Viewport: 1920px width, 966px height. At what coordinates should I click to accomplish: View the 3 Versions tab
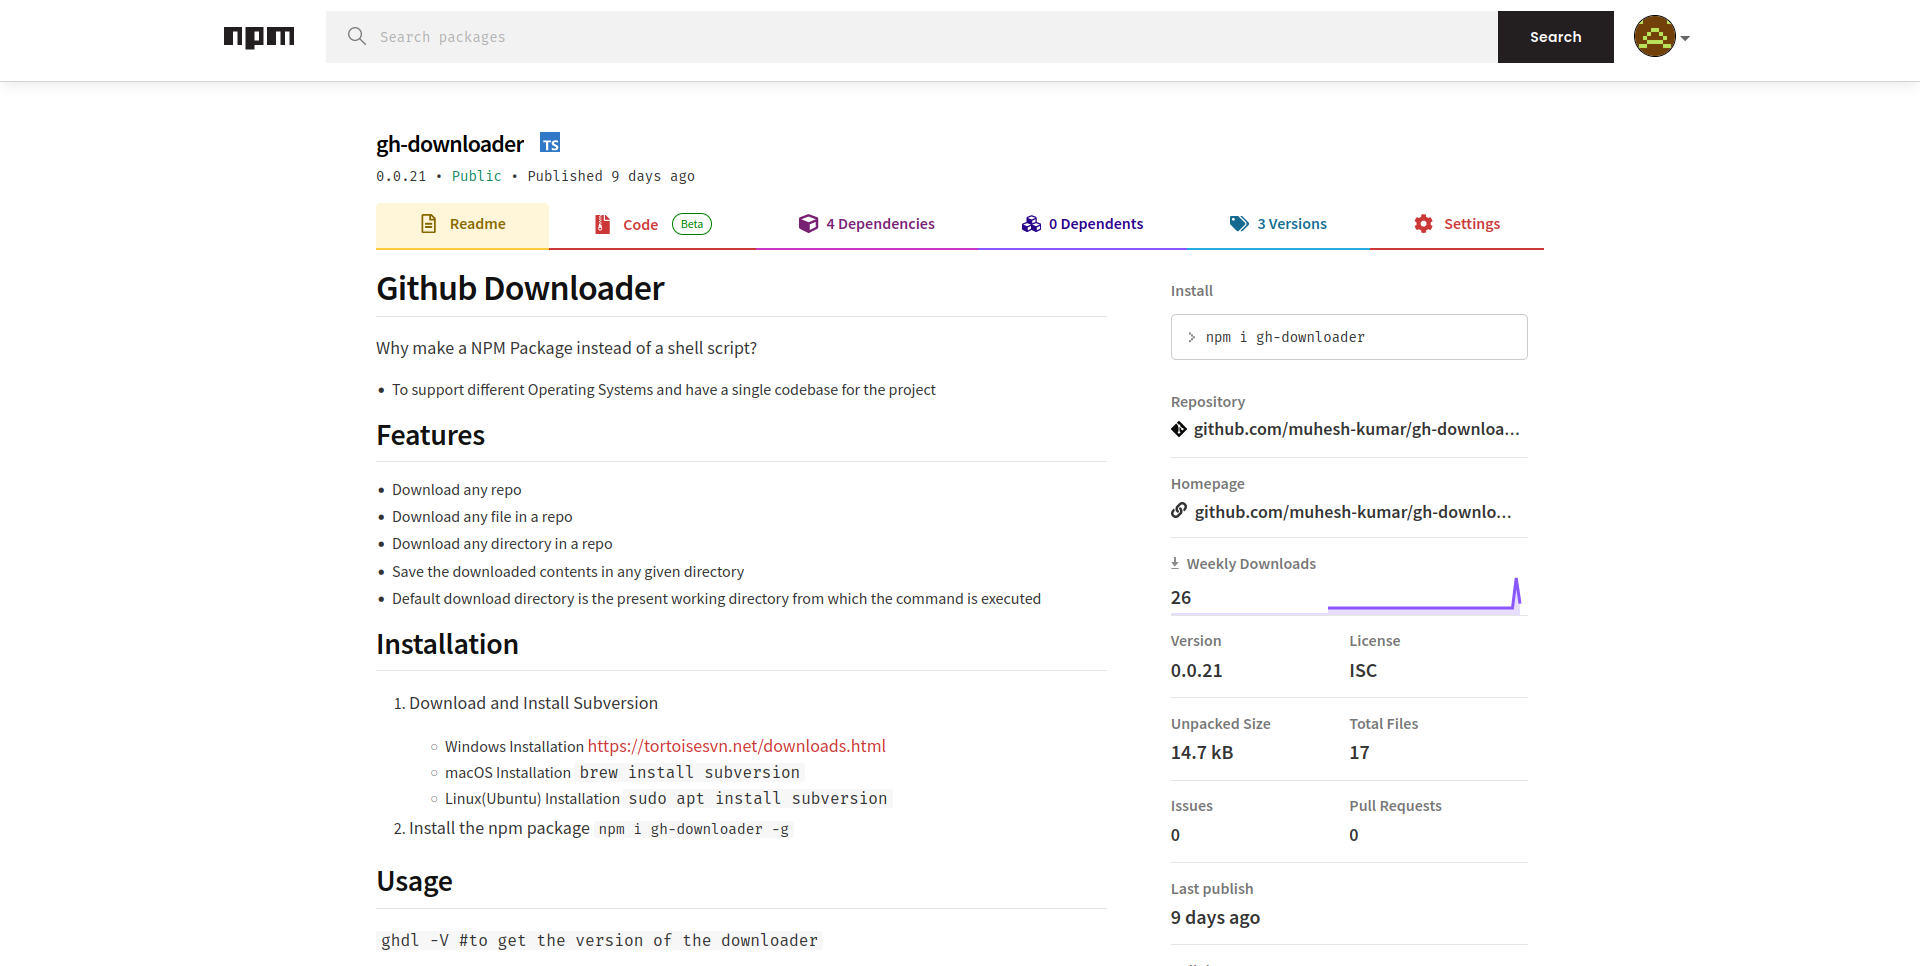1278,224
